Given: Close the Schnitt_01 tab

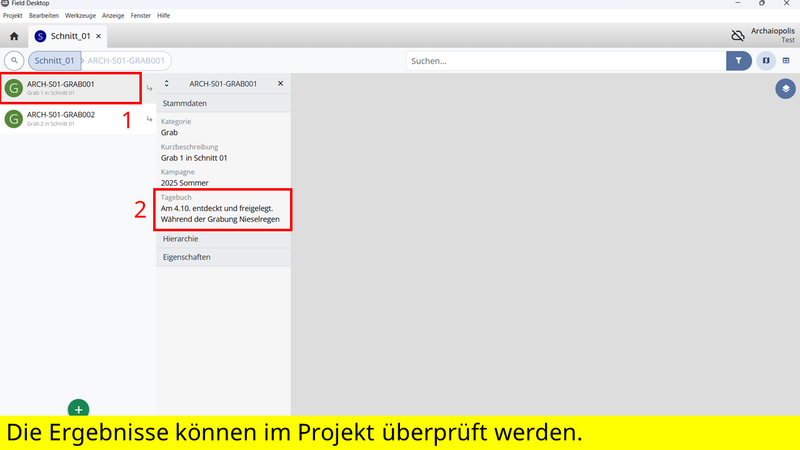Looking at the screenshot, I should (x=97, y=36).
